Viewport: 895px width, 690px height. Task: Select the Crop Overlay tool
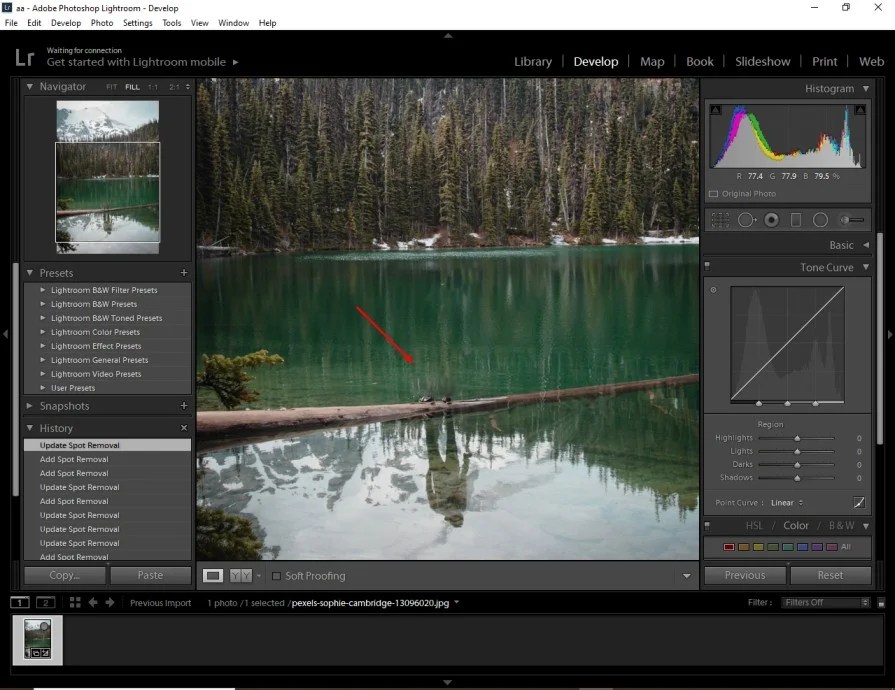(720, 219)
